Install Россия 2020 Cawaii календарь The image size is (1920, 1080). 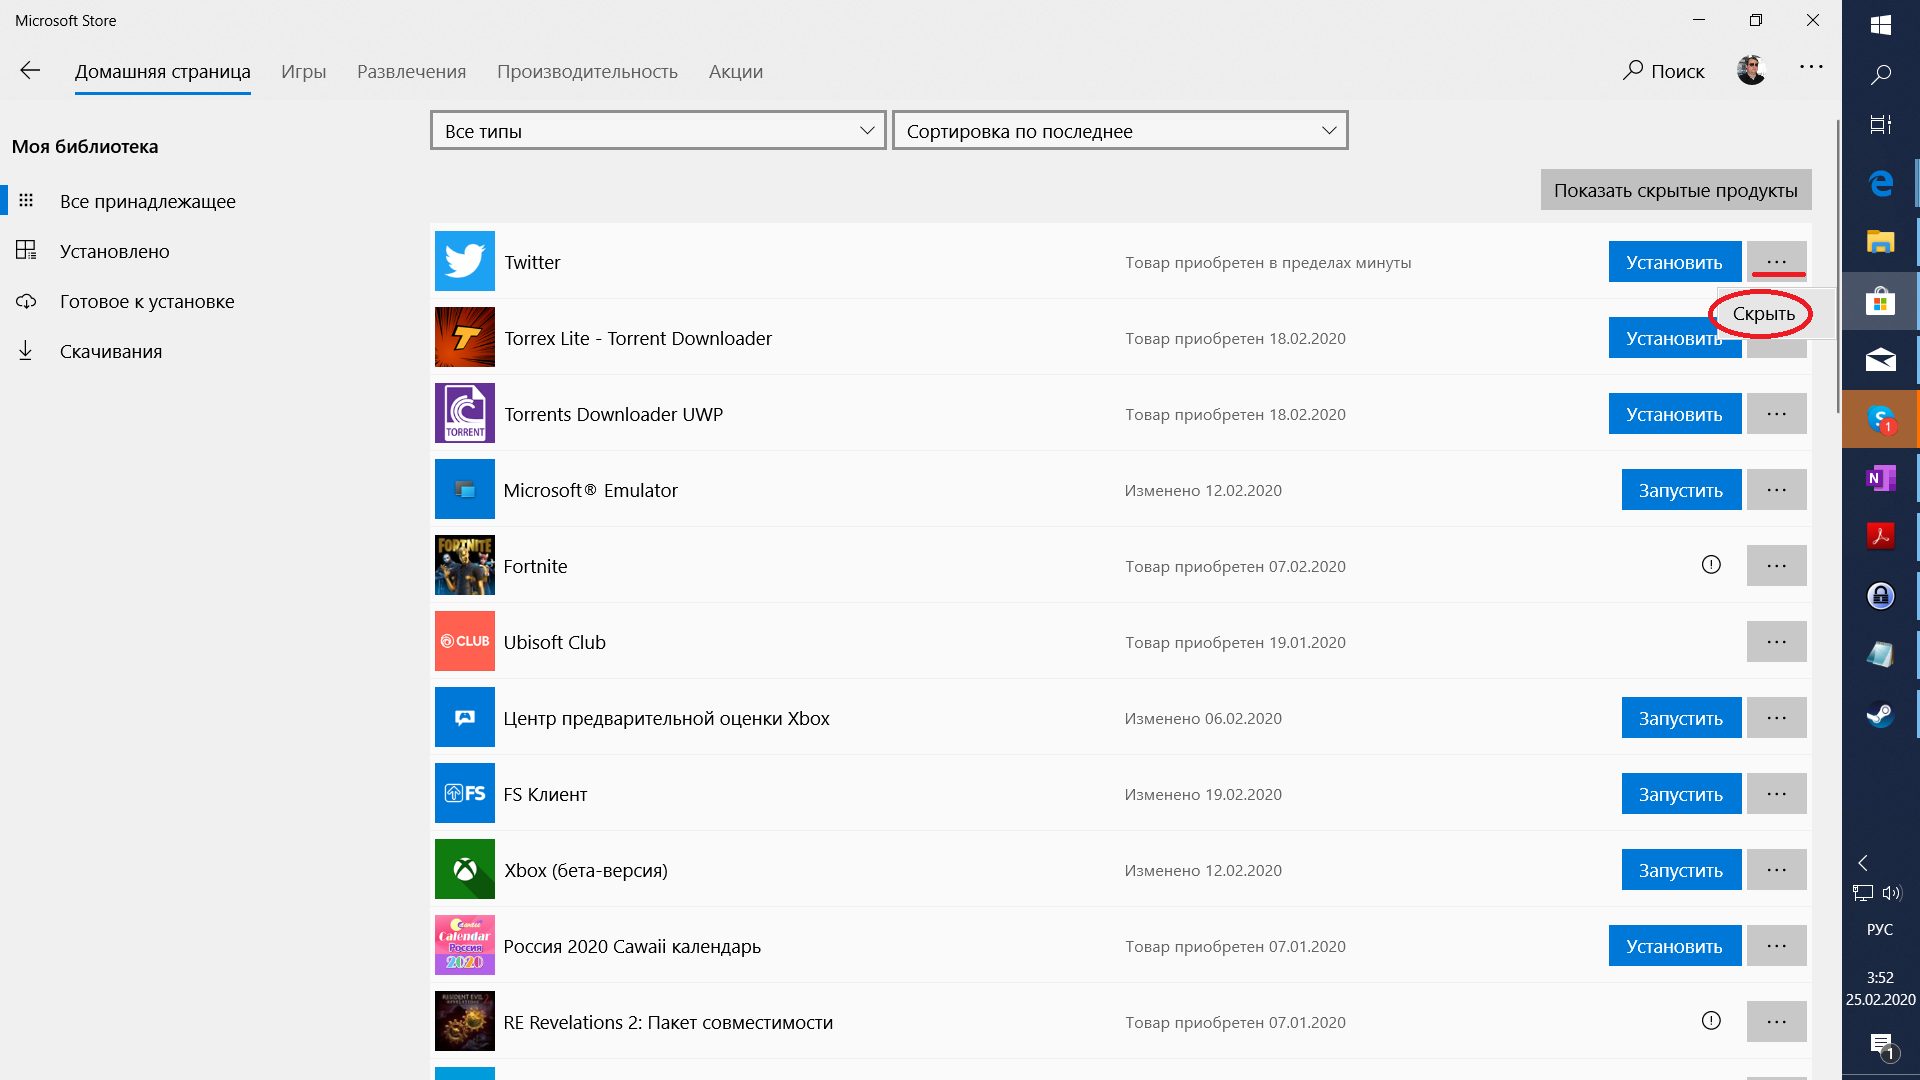(x=1675, y=946)
